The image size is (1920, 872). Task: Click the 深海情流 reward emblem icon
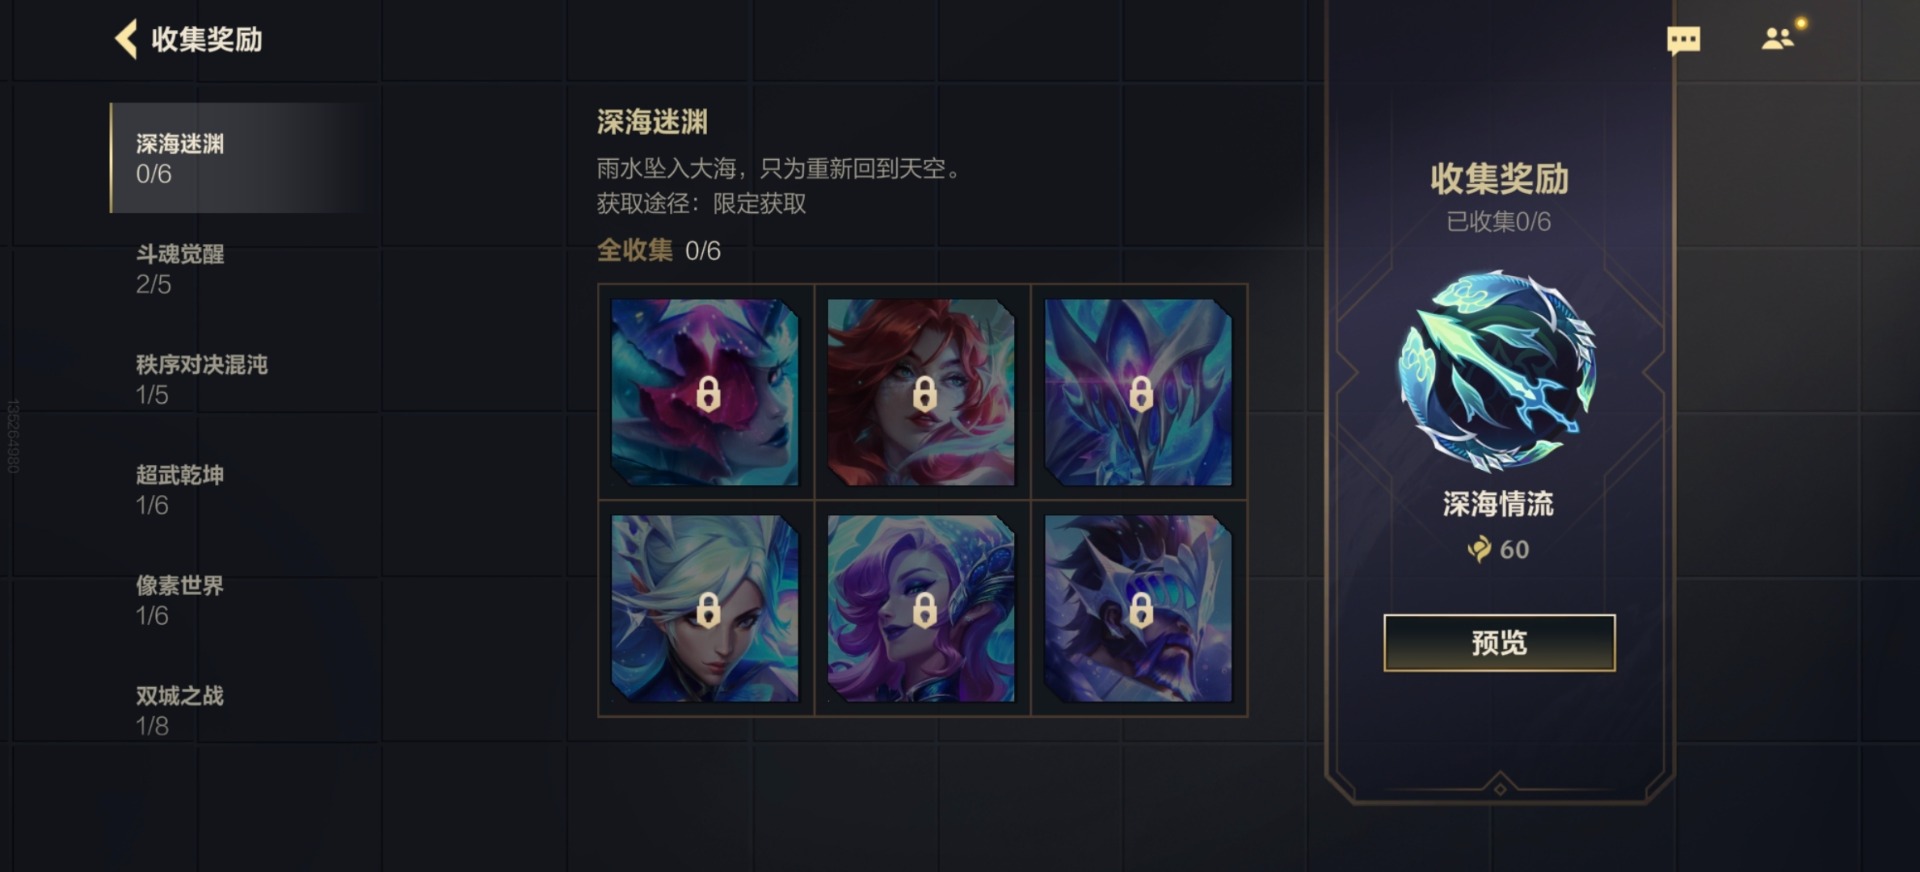coord(1498,370)
